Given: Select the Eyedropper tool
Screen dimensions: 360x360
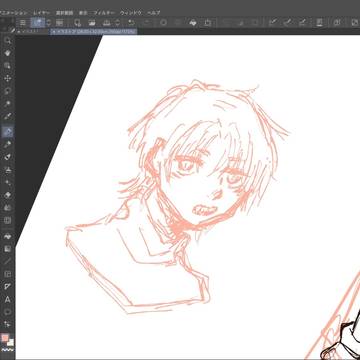Looking at the screenshot, I should tap(8, 116).
